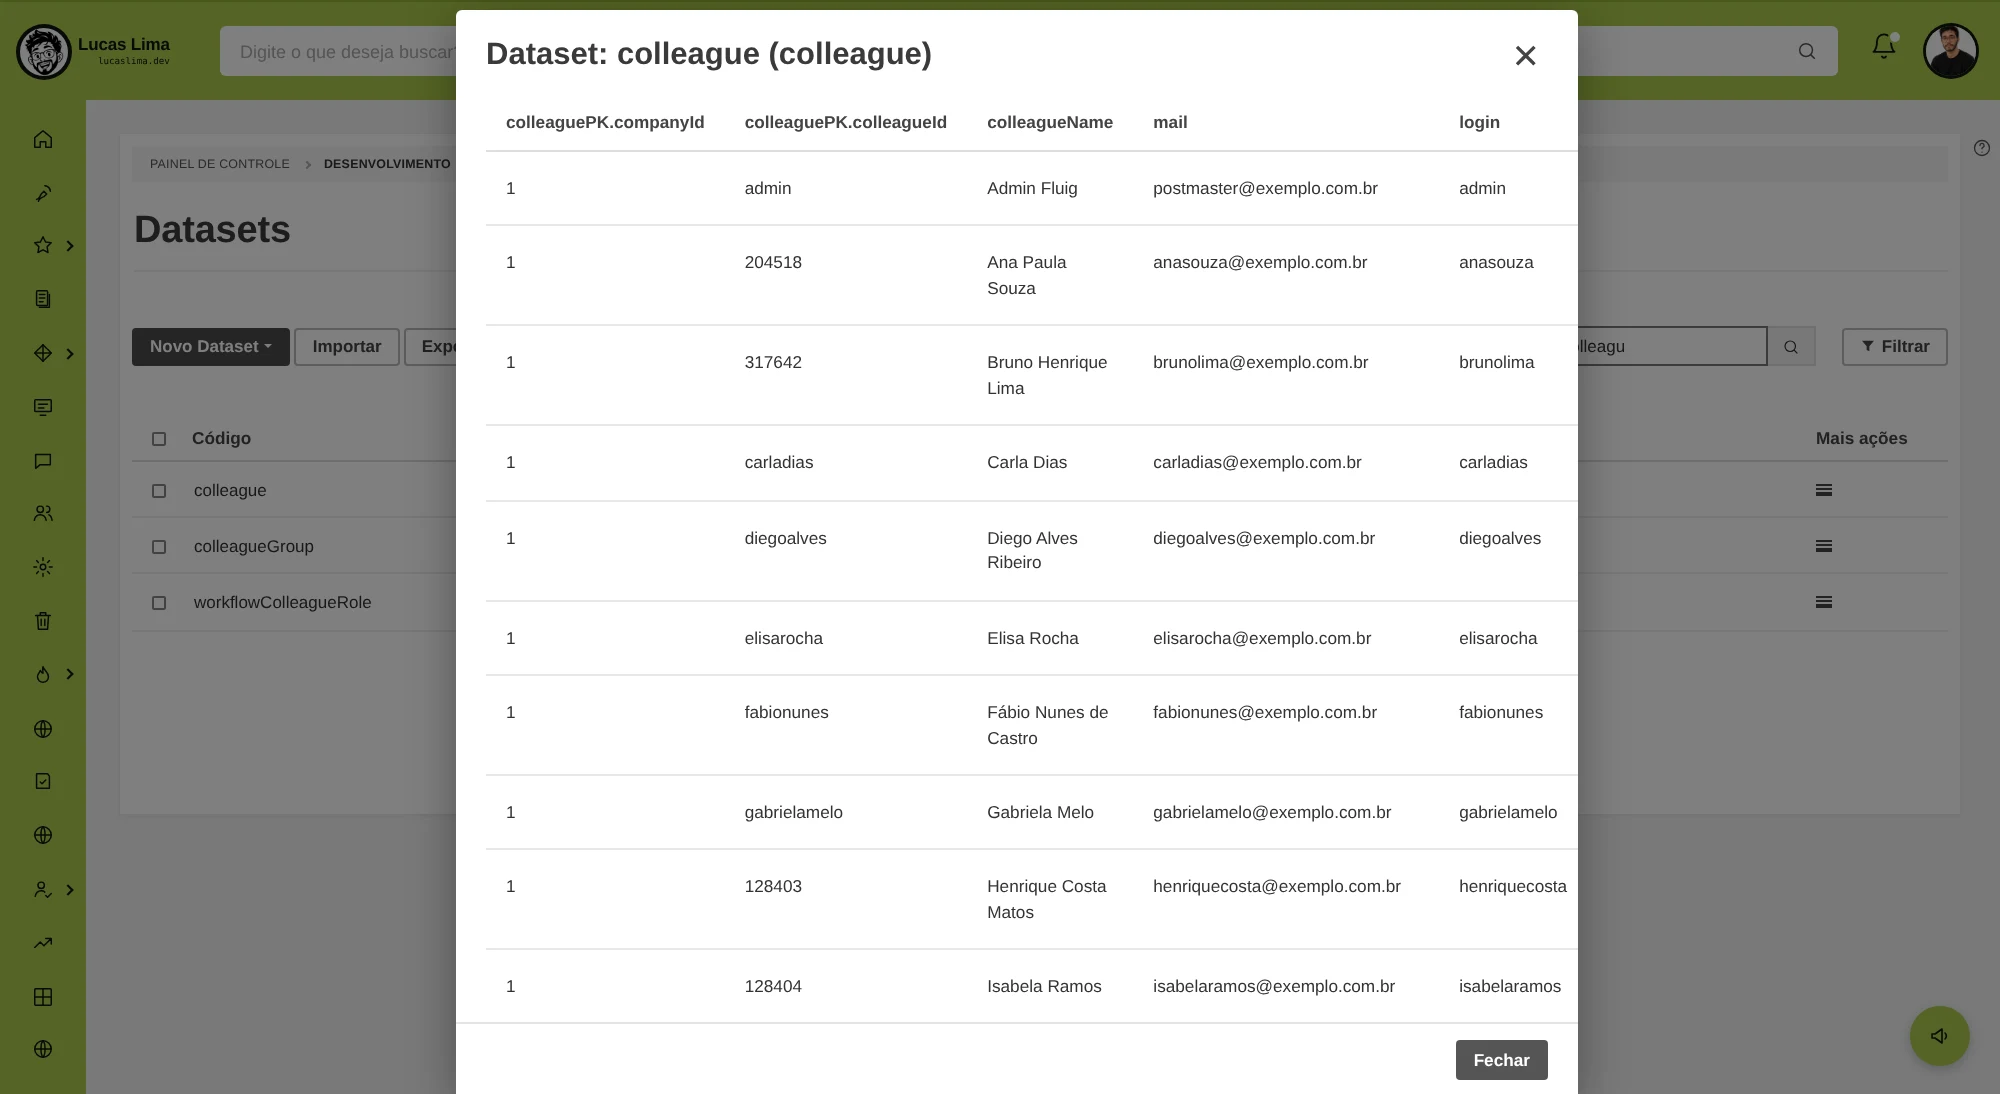Click the Fechar button
Image resolution: width=2000 pixels, height=1094 pixels.
(1501, 1060)
